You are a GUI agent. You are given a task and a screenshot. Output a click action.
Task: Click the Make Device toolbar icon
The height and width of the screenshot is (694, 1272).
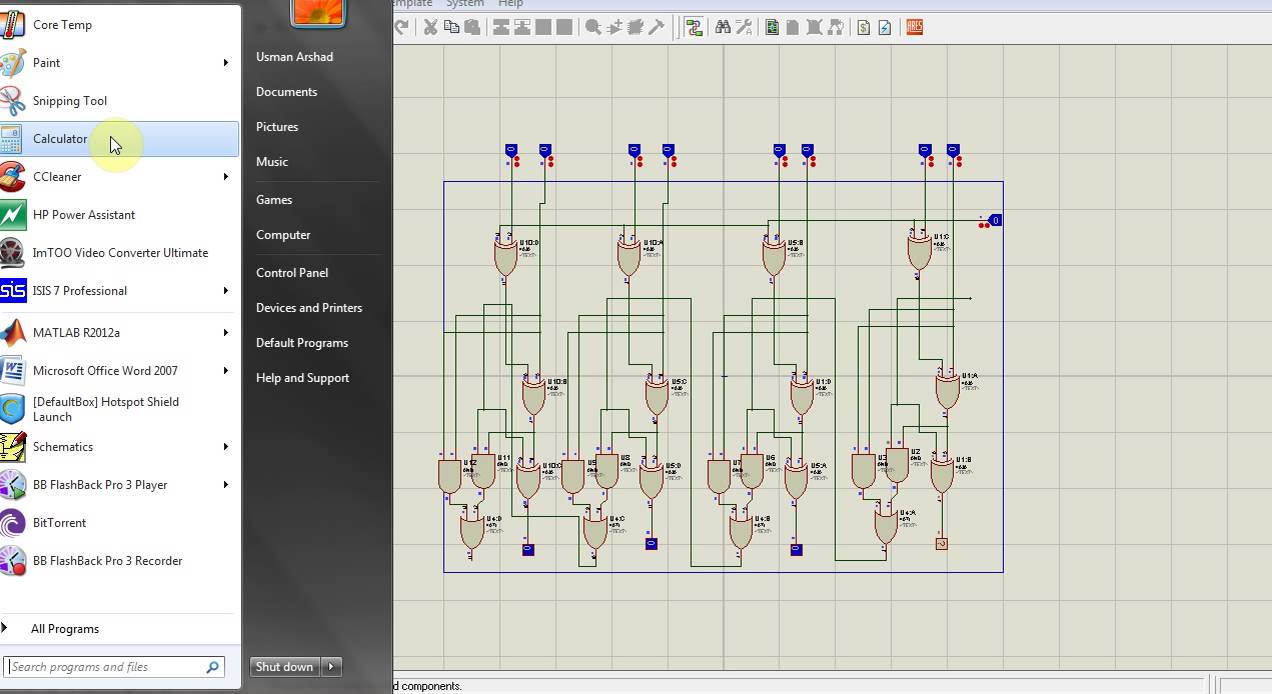click(x=615, y=27)
